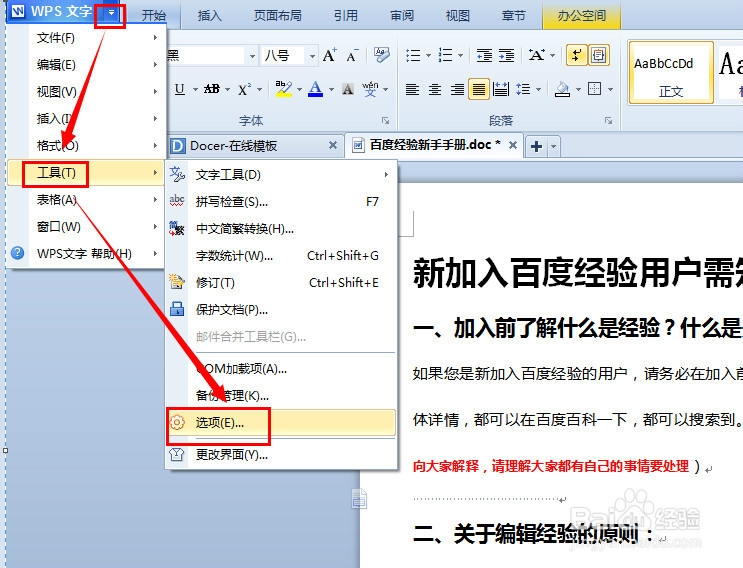Image resolution: width=743 pixels, height=568 pixels.
Task: Switch to the 审阅 ribbon tab
Action: point(402,16)
